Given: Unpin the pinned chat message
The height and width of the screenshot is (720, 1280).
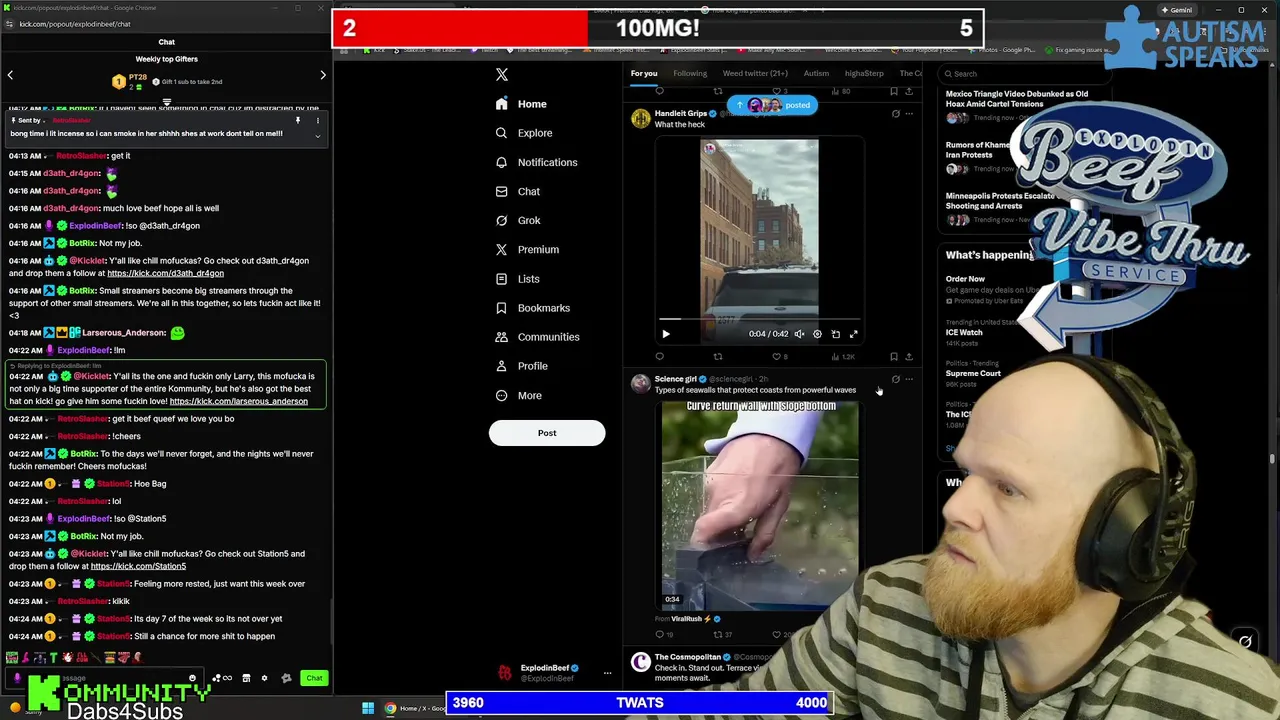Looking at the screenshot, I should pos(297,121).
